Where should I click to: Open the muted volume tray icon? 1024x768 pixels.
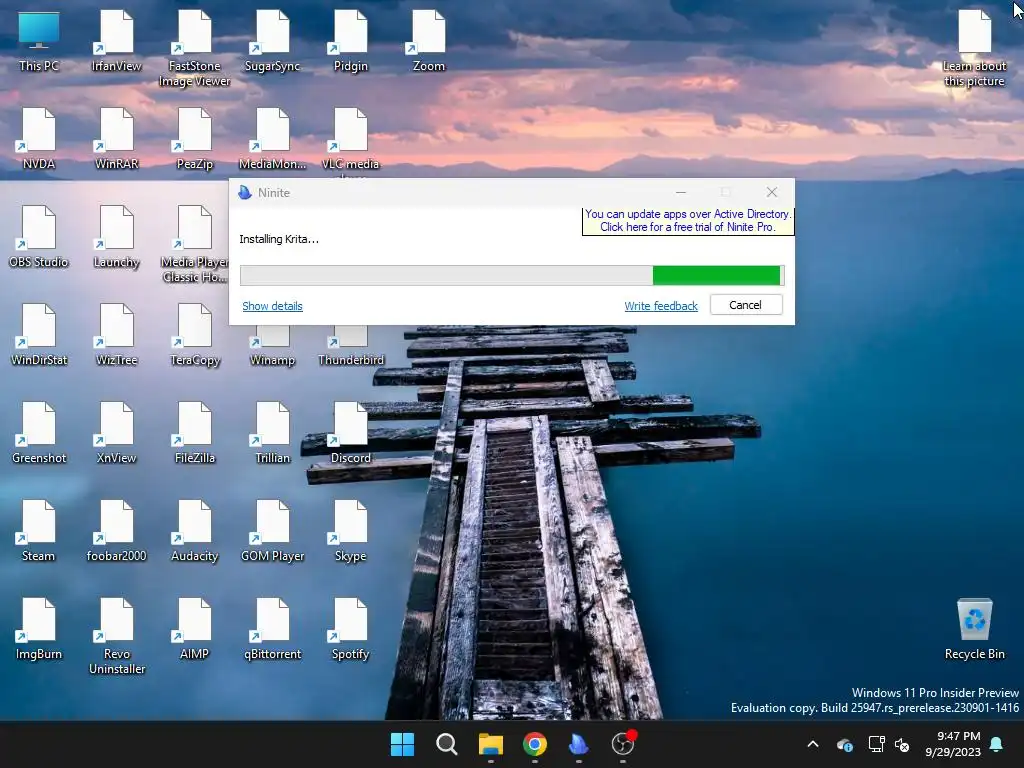[x=902, y=744]
